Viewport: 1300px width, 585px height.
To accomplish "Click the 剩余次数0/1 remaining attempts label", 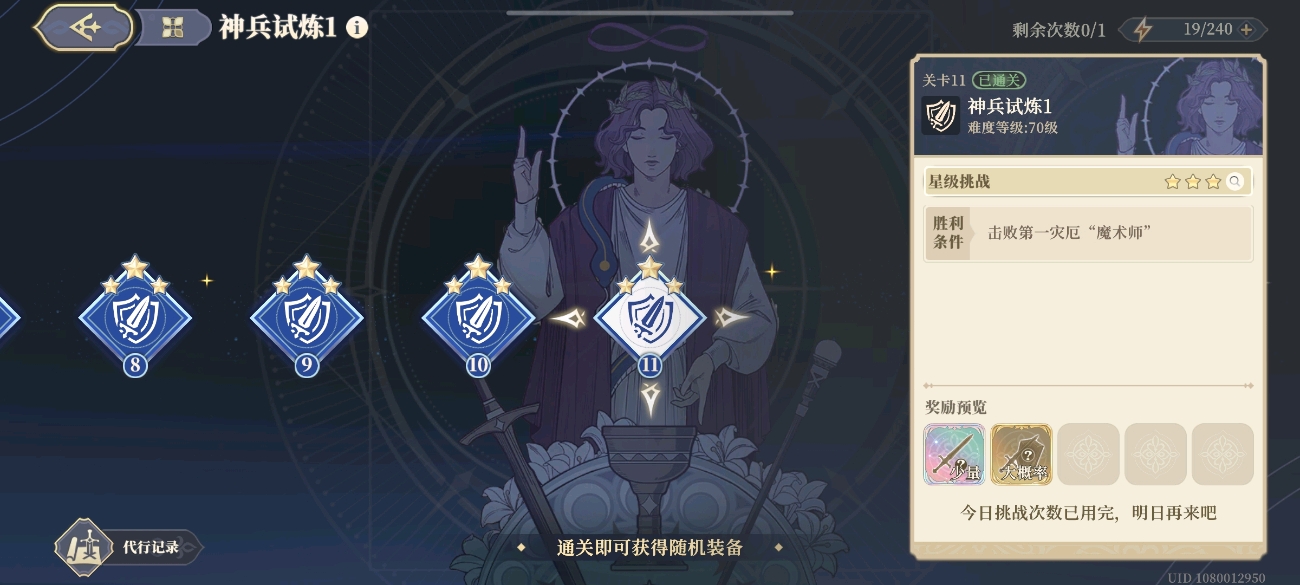I will tap(1059, 29).
